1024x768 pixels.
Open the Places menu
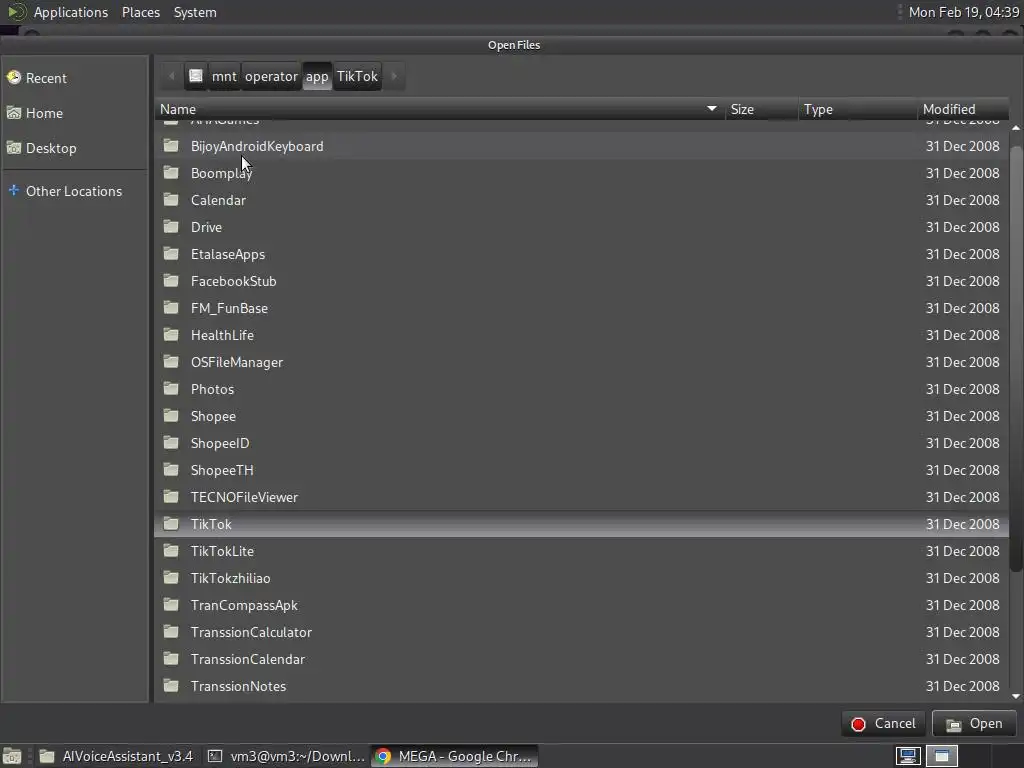coord(141,12)
